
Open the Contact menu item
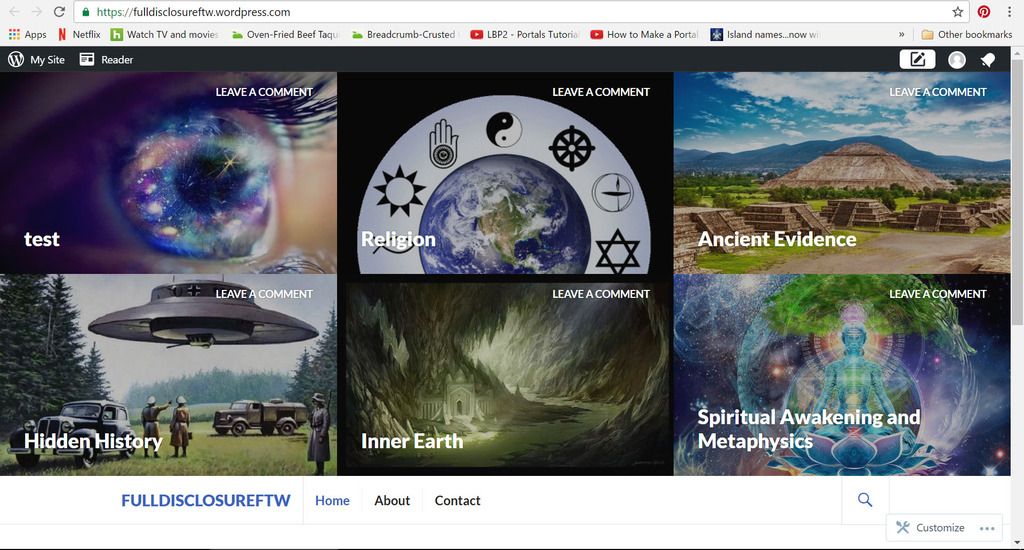point(457,500)
